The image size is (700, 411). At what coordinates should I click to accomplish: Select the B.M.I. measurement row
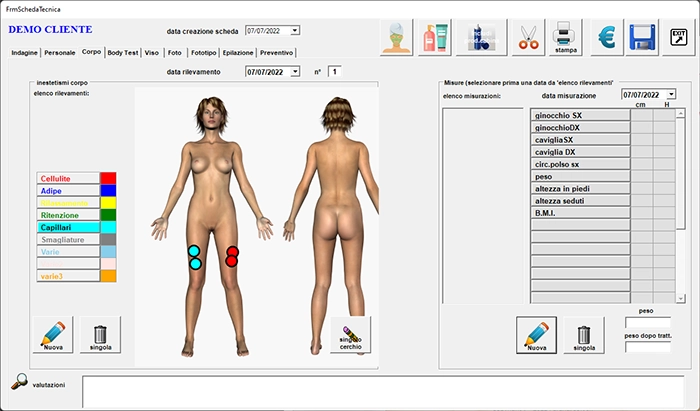pyautogui.click(x=580, y=213)
